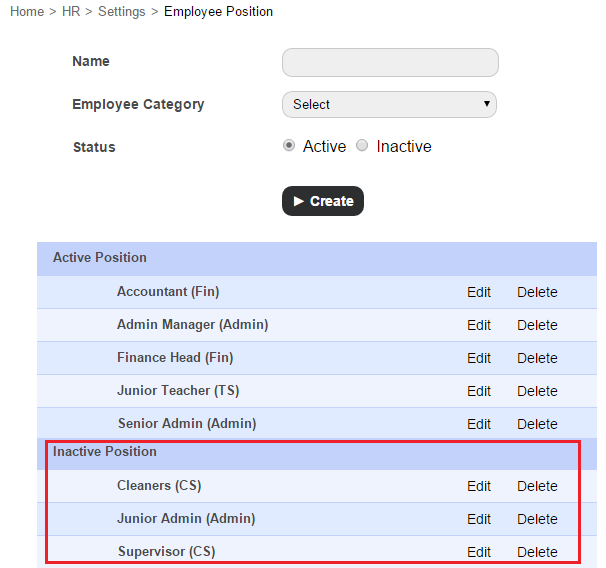Open the Employee Category dropdown

[x=390, y=104]
